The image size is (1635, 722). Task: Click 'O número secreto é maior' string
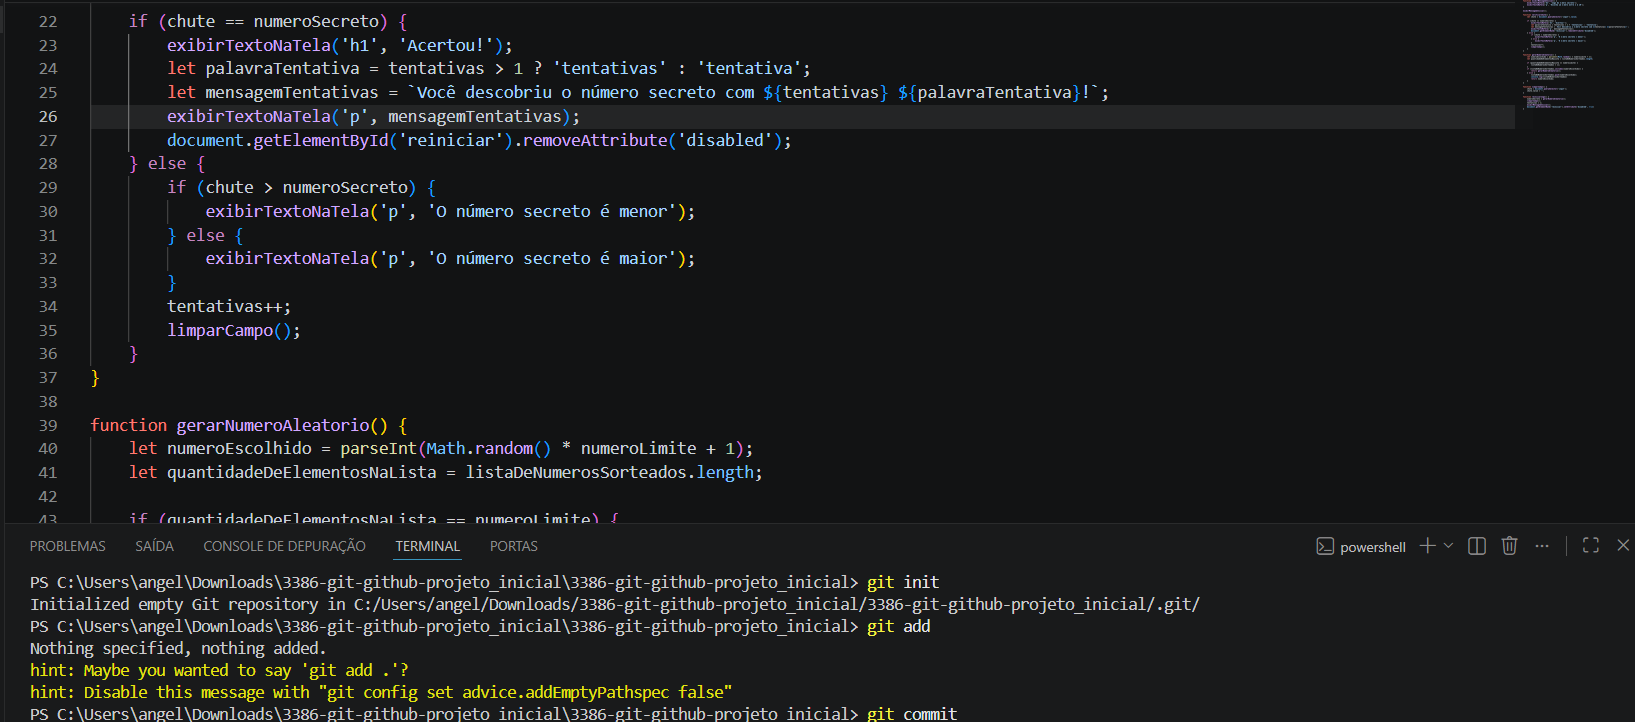(x=552, y=258)
